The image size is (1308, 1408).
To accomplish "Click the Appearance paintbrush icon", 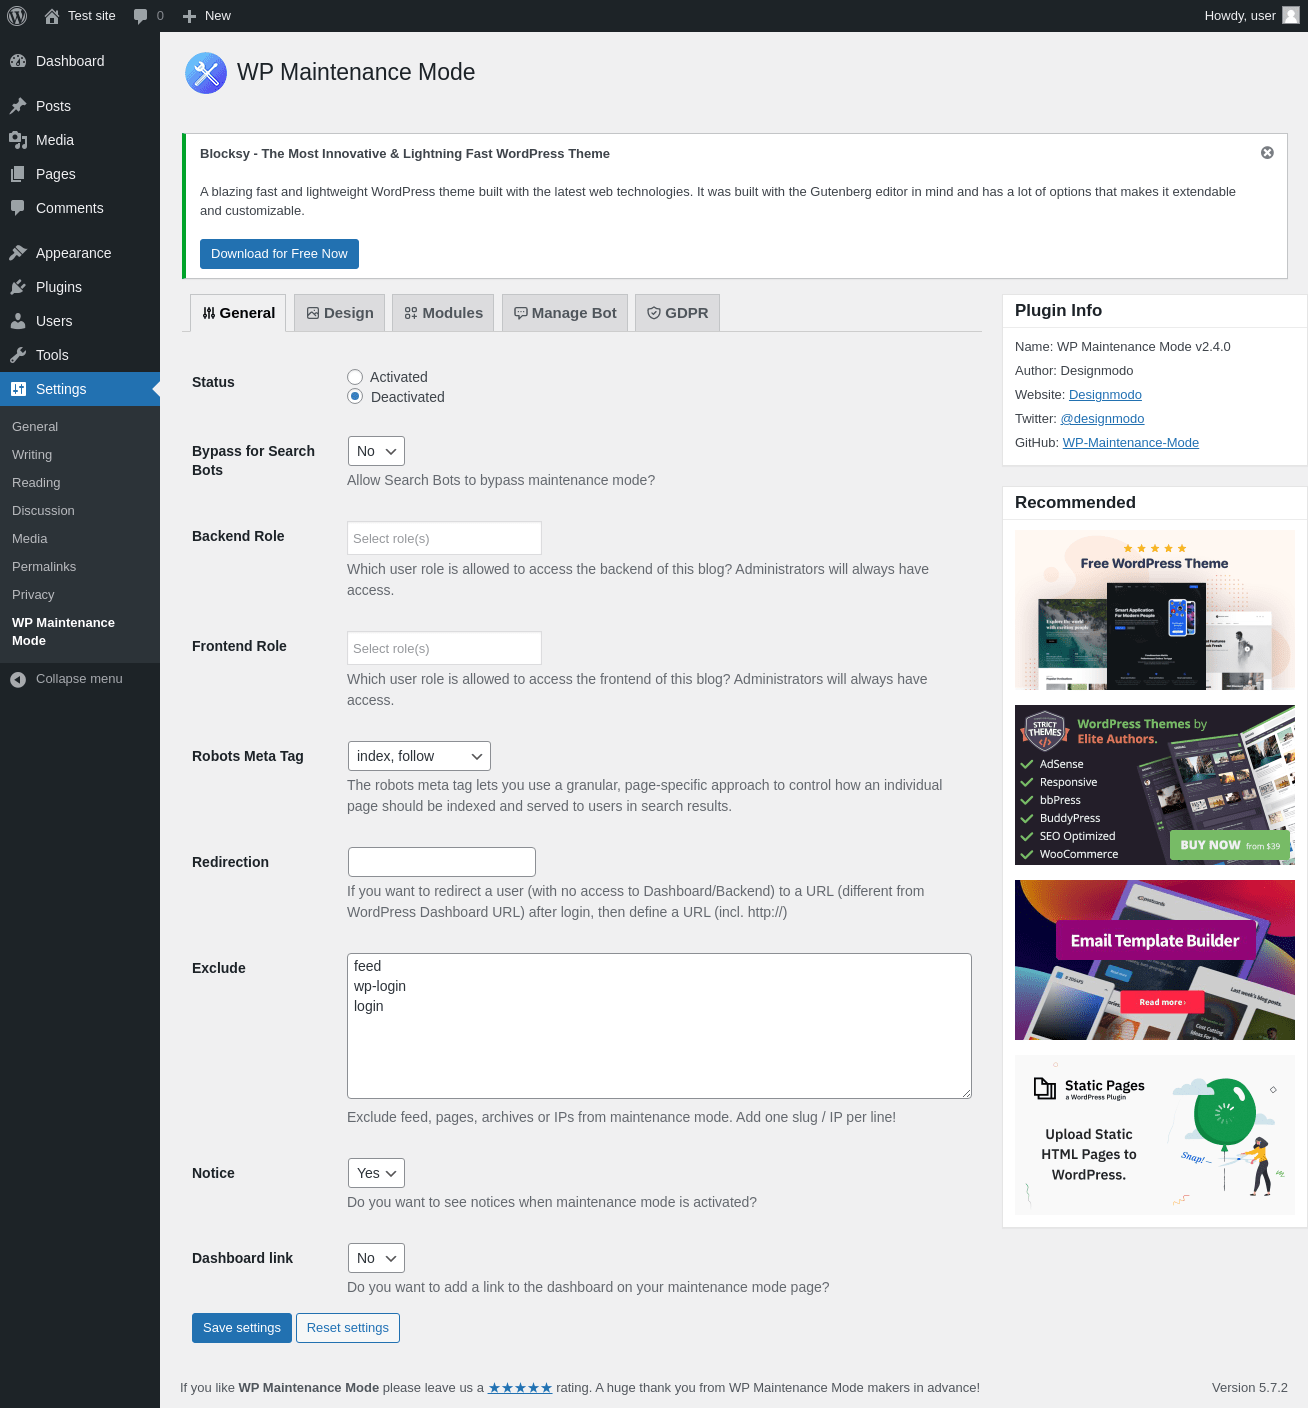I will (x=18, y=253).
